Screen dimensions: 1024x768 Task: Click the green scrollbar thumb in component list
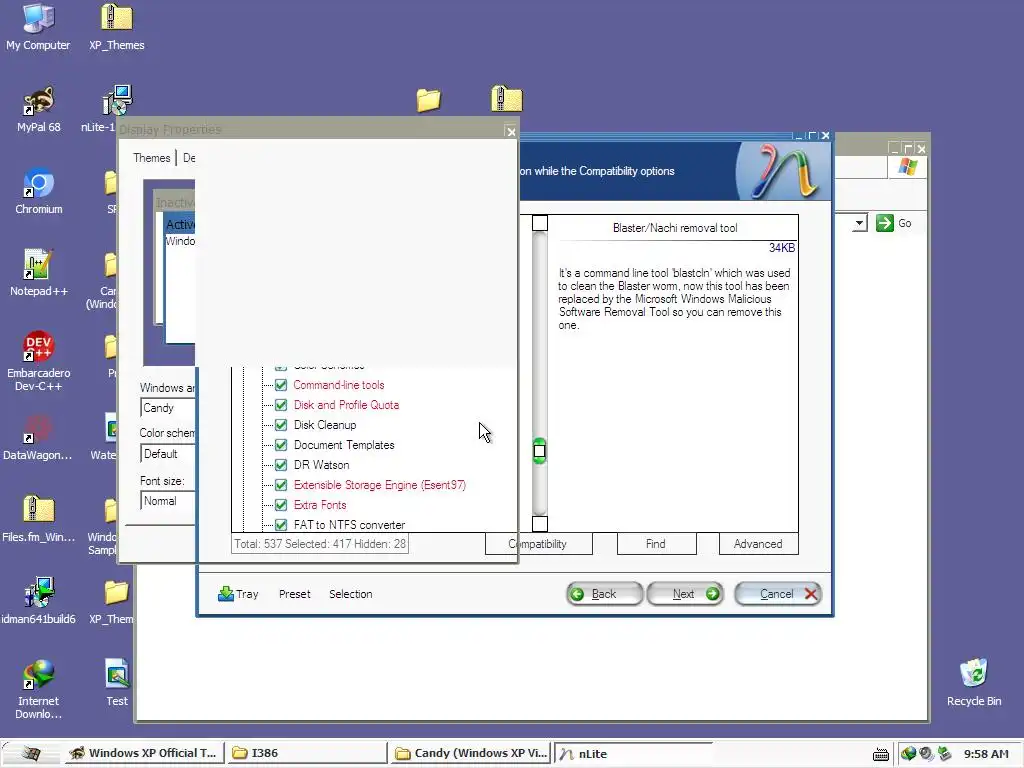(539, 451)
